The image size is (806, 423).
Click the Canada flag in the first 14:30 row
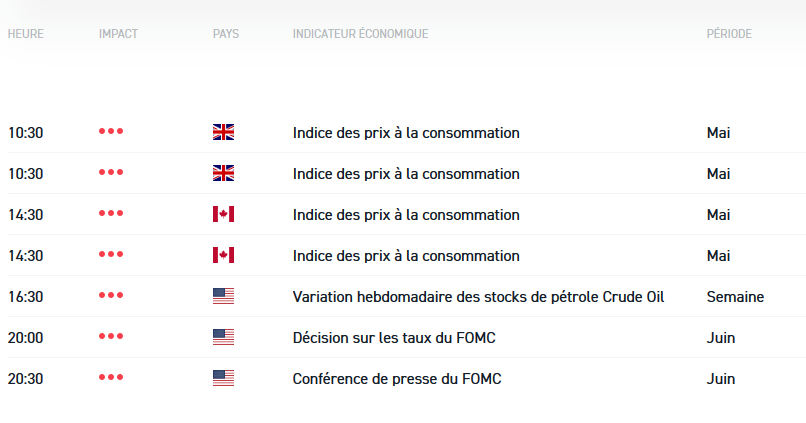point(223,214)
